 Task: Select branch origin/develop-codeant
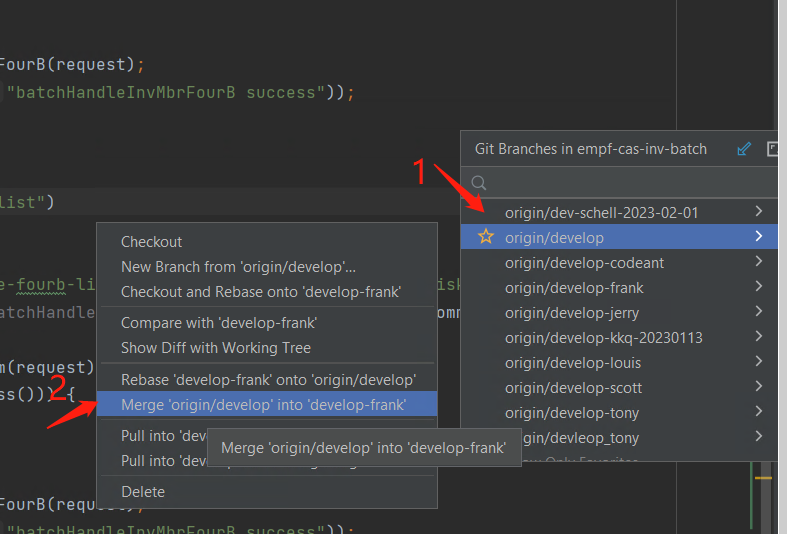click(x=619, y=262)
